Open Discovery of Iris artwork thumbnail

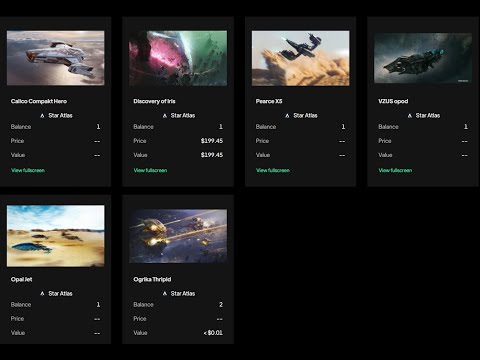(178, 58)
